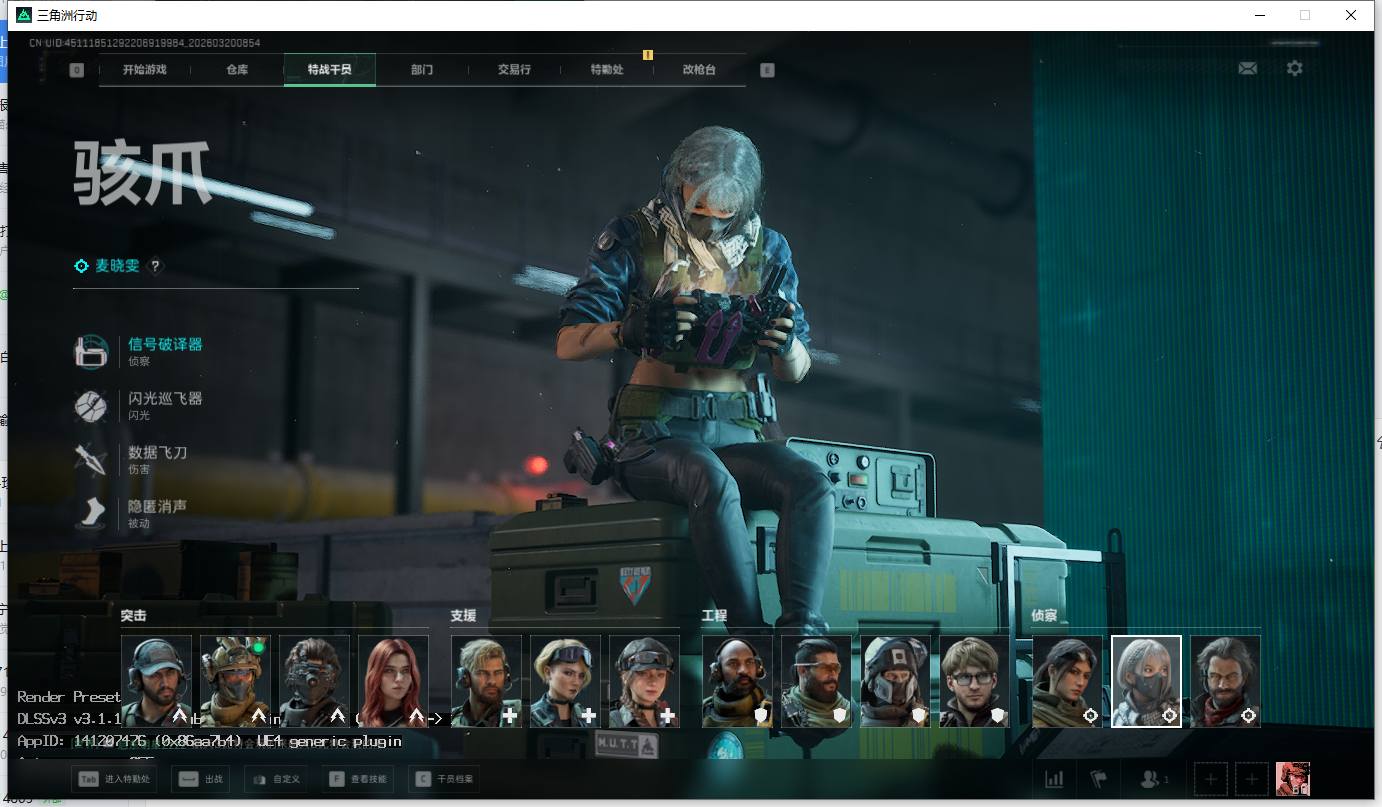Click the flag icon in bottom bar
Viewport: 1382px width, 807px height.
point(1098,779)
